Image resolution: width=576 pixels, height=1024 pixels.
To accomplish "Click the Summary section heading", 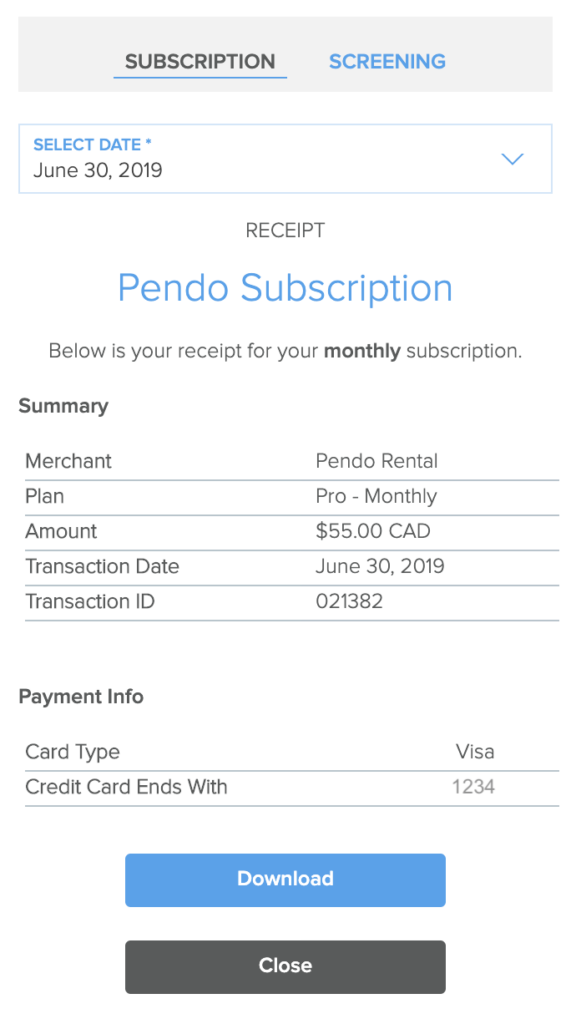I will tap(63, 406).
